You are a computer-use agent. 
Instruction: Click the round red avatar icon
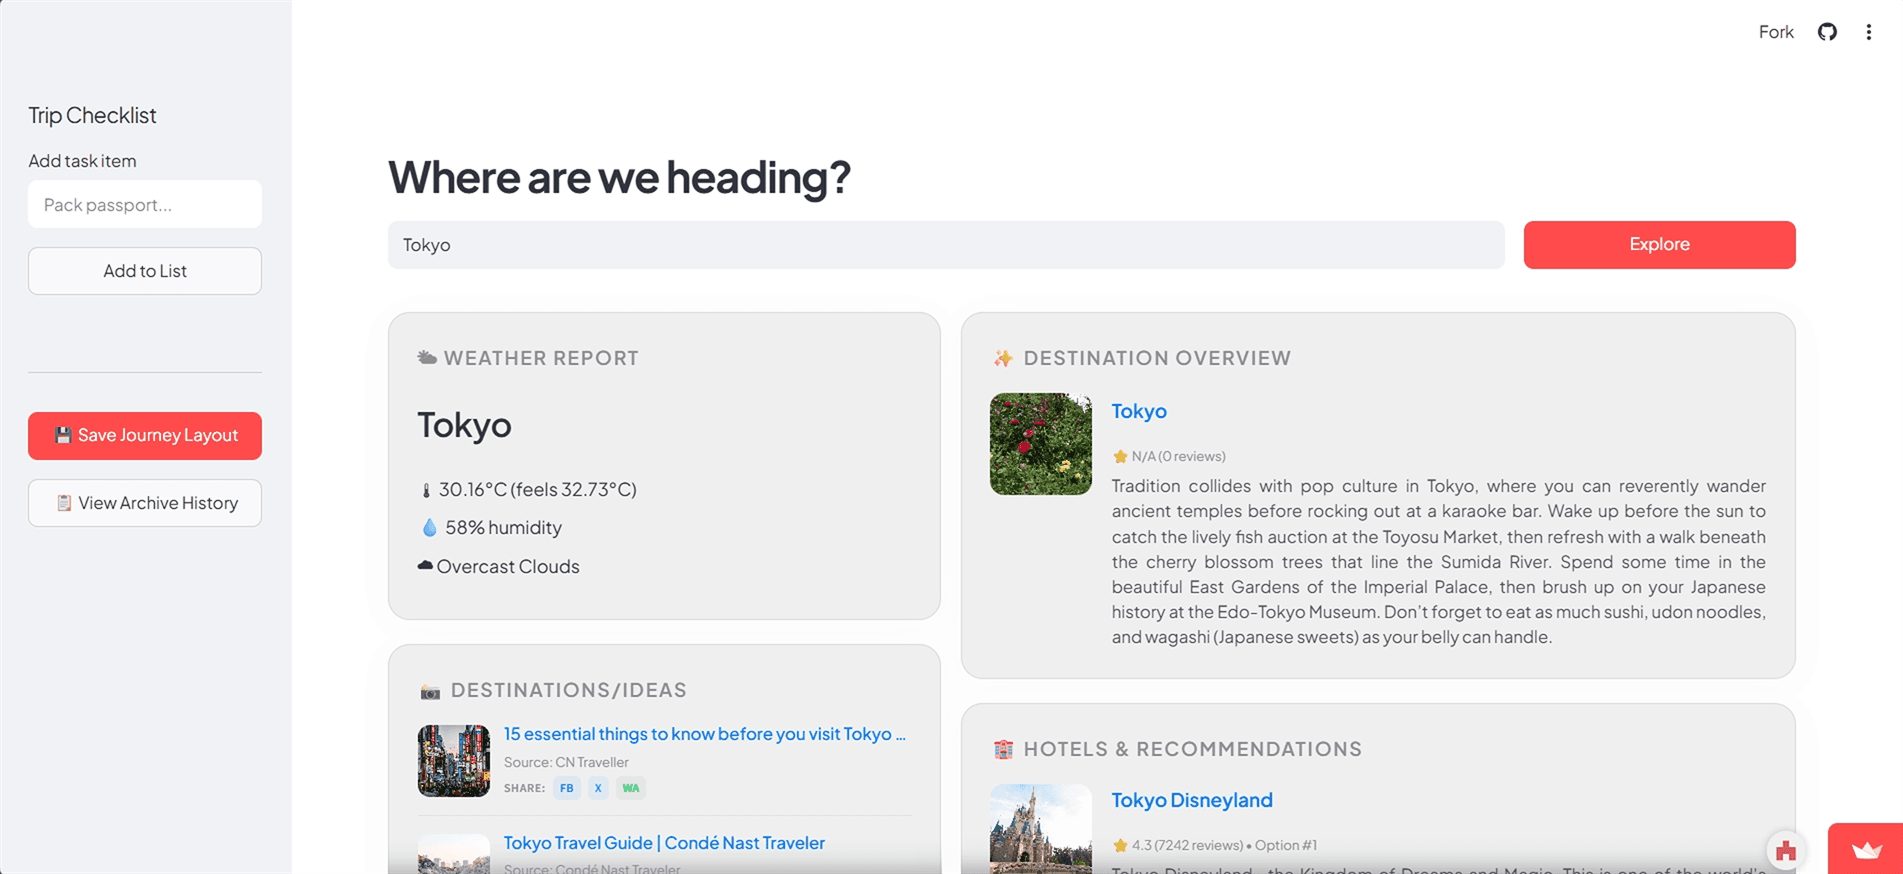click(1786, 851)
